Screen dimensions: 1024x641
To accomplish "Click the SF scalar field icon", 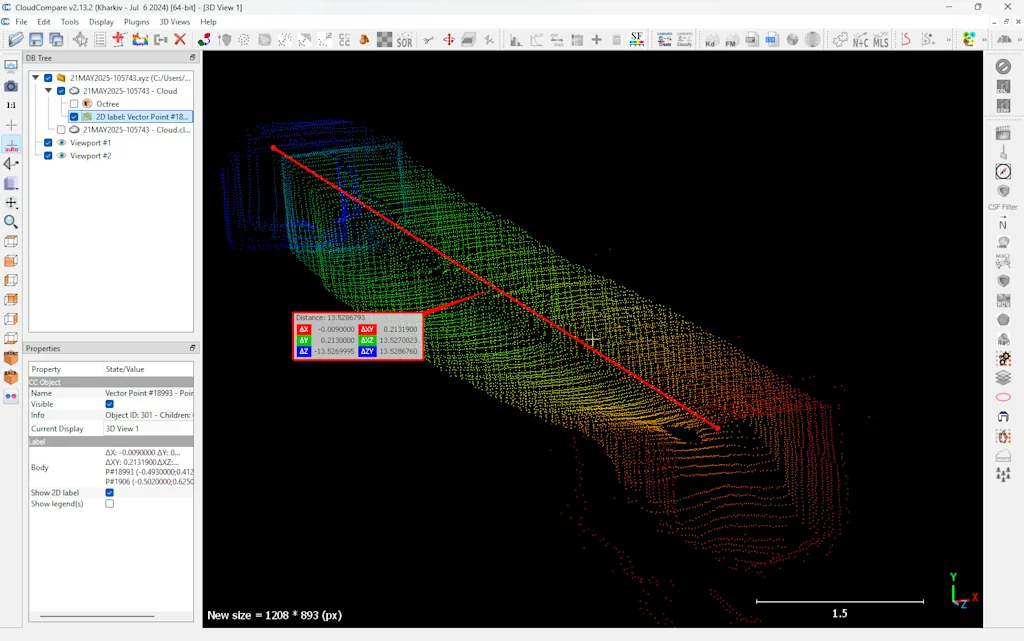I will pyautogui.click(x=636, y=40).
